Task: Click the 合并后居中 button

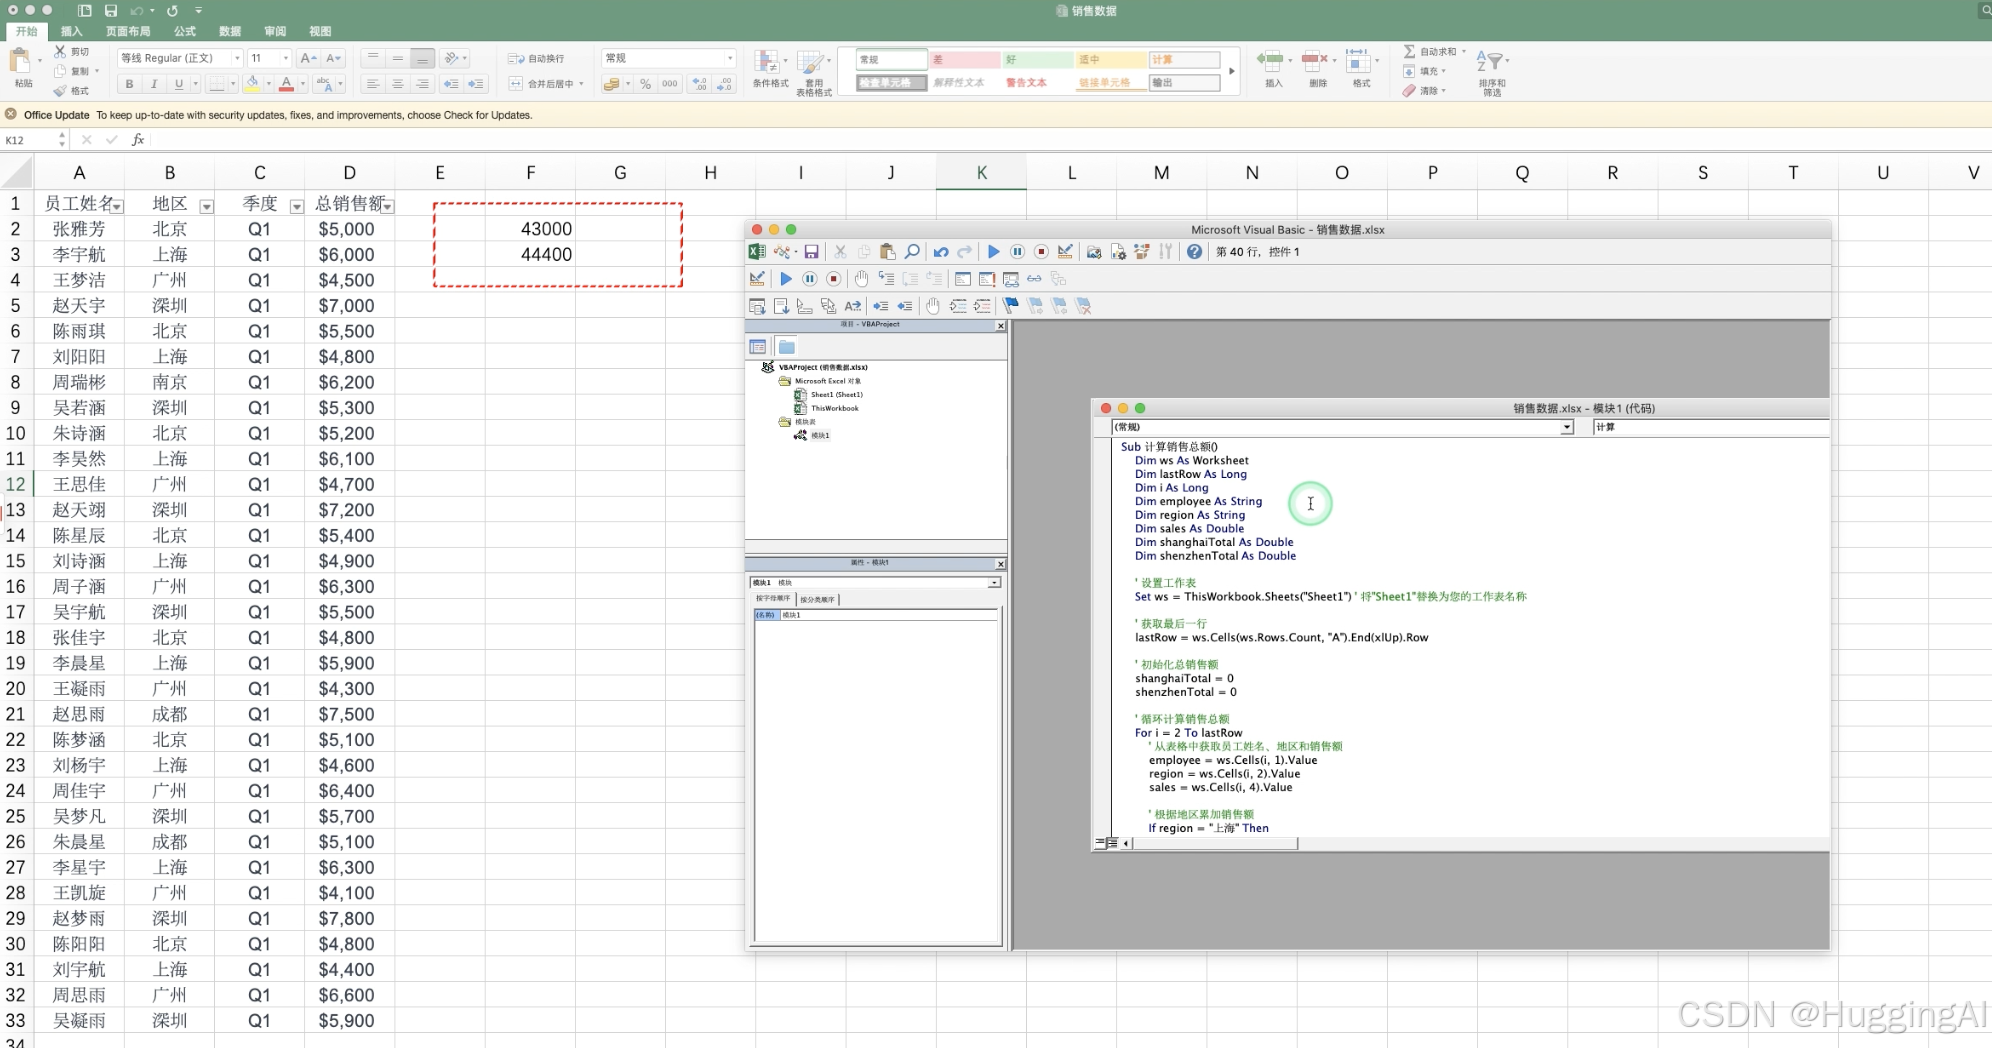Action: tap(546, 84)
